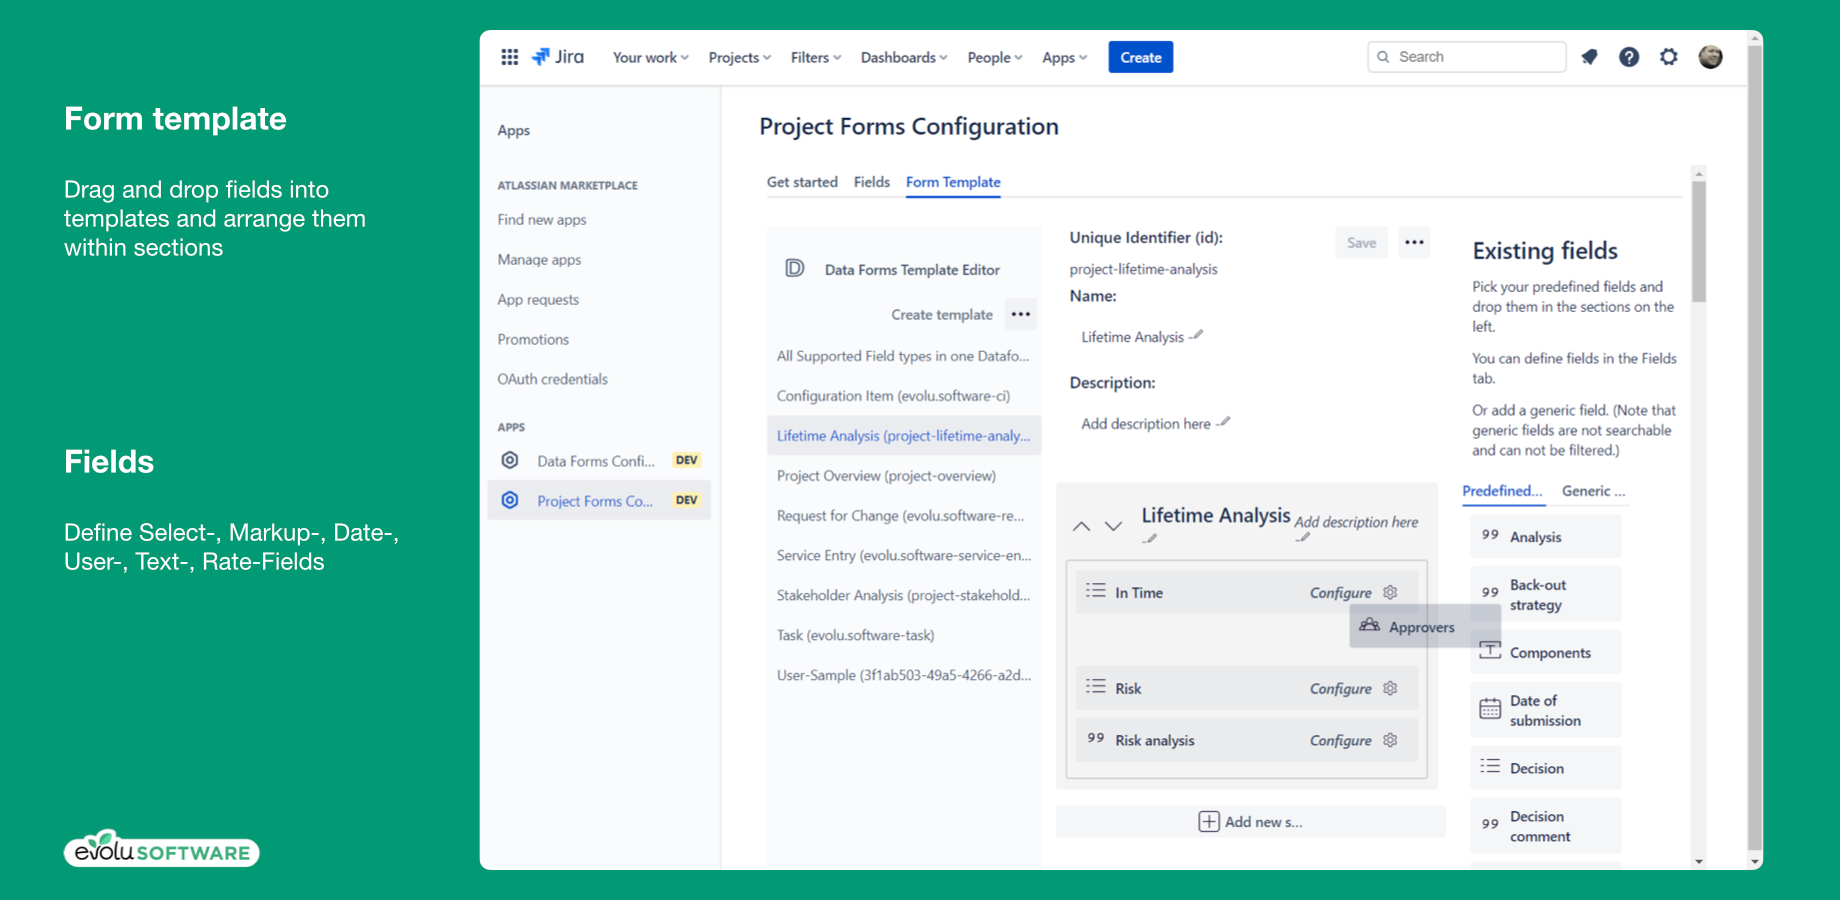Expand the Filters dropdown
The image size is (1840, 900).
816,57
